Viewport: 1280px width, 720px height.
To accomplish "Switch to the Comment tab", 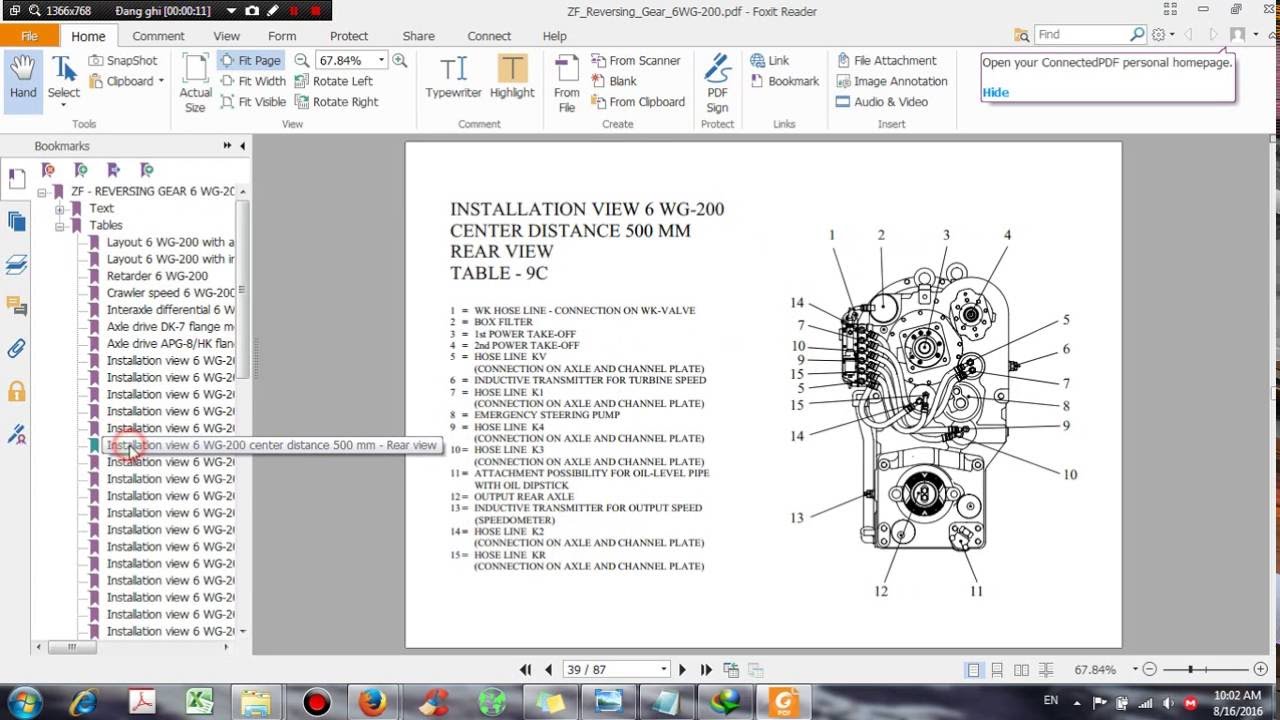I will [158, 36].
